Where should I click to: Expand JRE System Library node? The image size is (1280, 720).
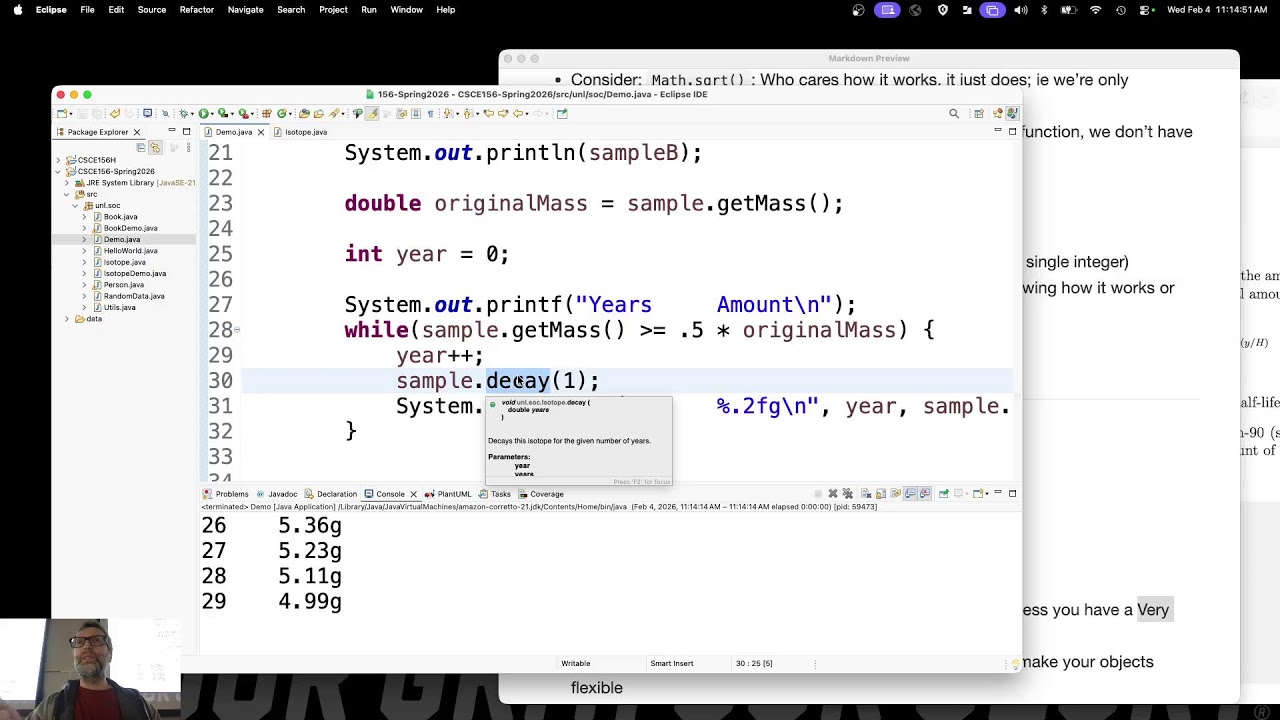(67, 183)
